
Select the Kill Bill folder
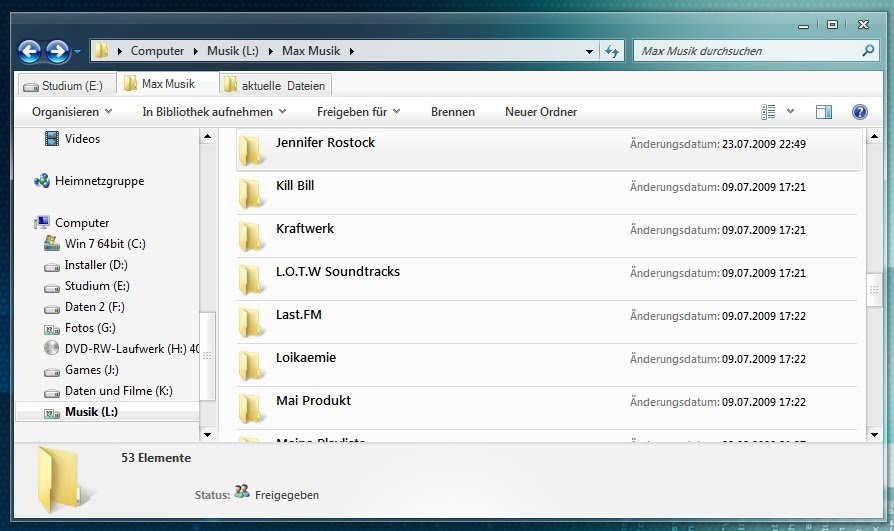click(x=547, y=193)
